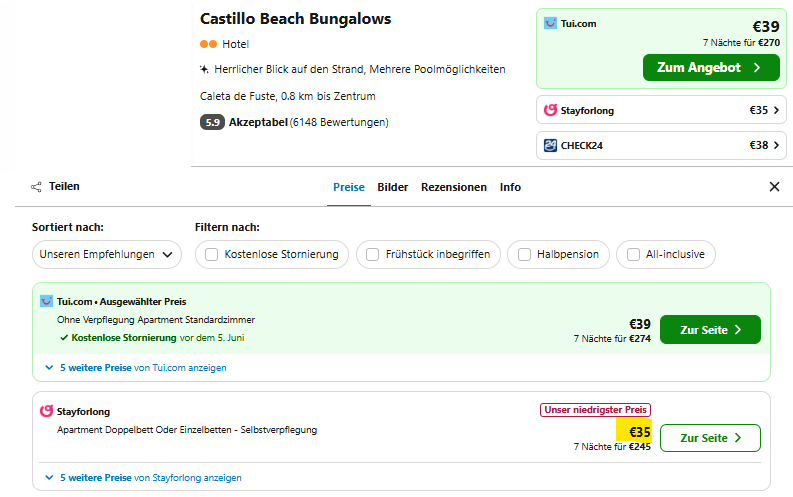Click the Akzeptabel (6148 Bewertungen) rating text

(x=309, y=122)
